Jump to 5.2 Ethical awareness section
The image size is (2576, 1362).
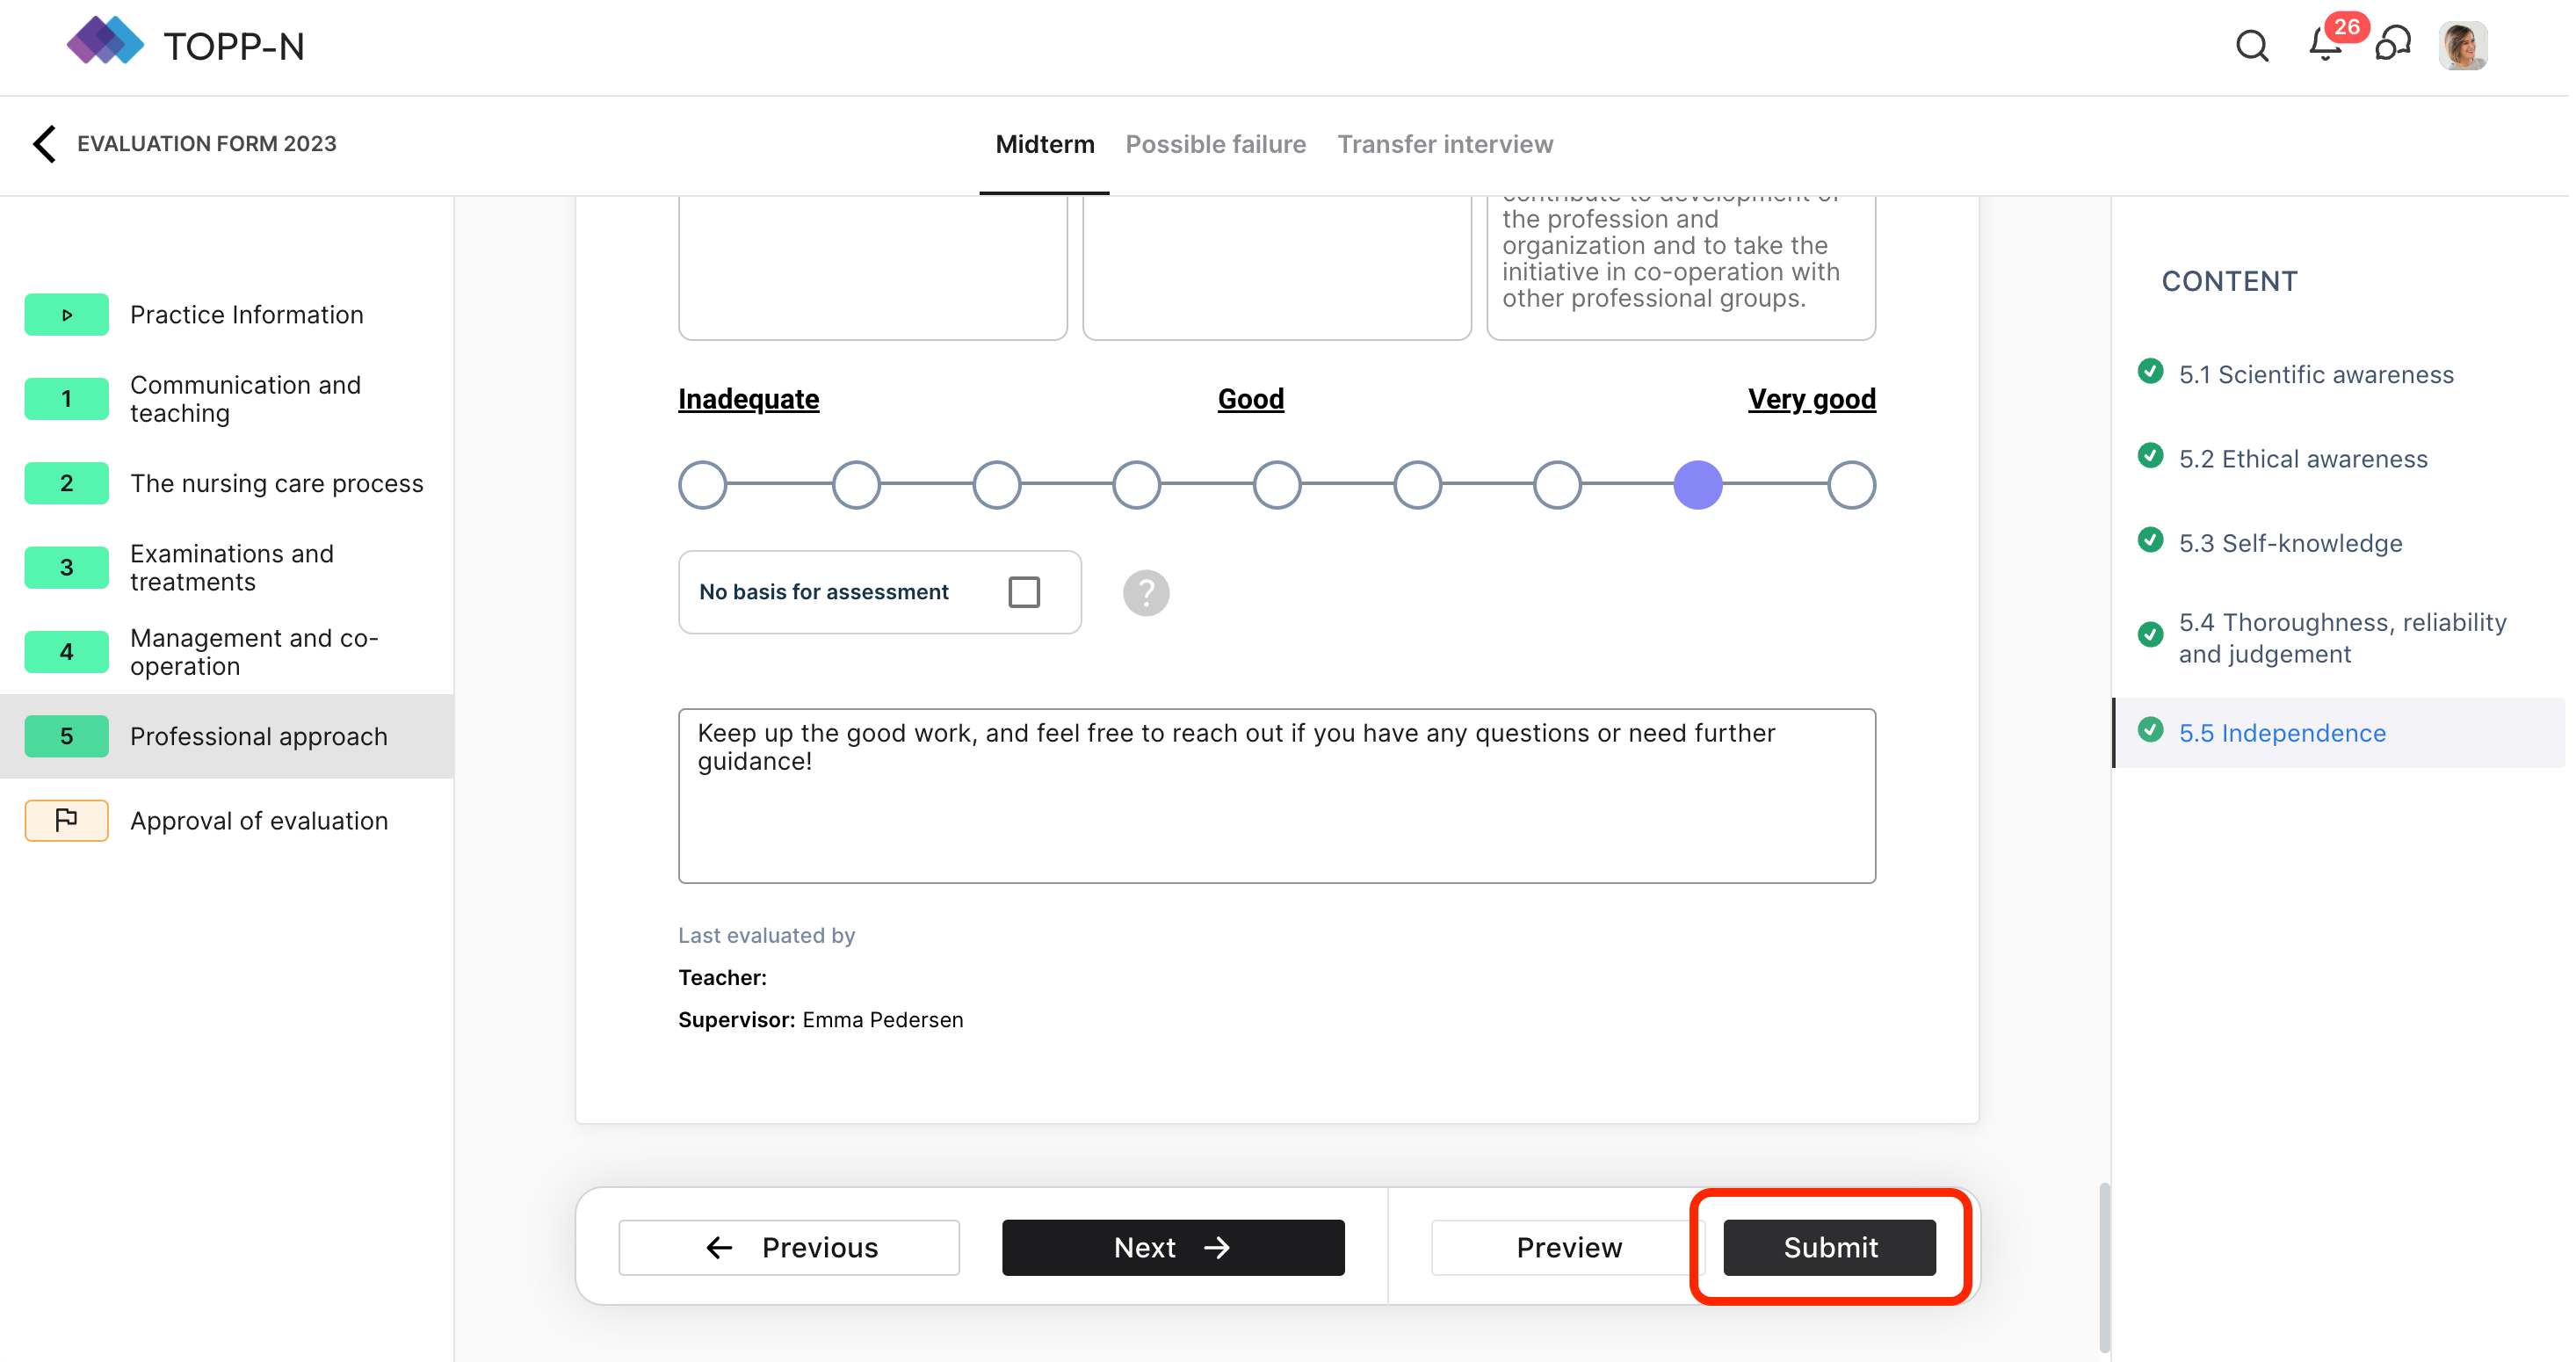pyautogui.click(x=2302, y=459)
